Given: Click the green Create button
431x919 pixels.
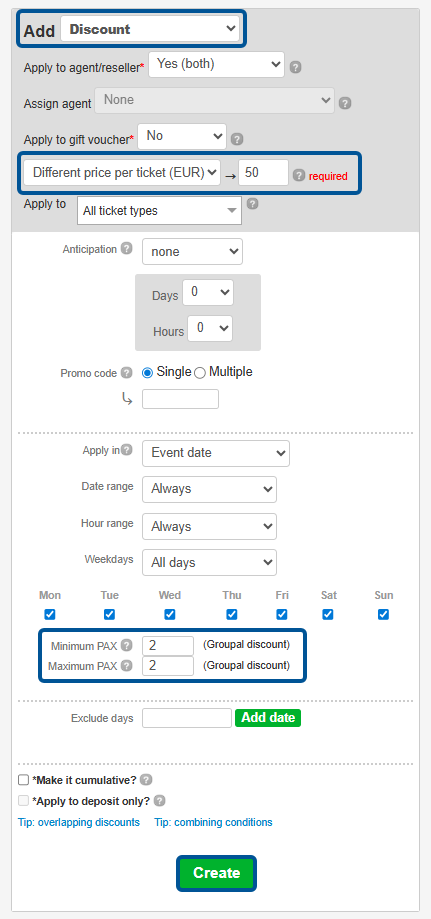Looking at the screenshot, I should 216,873.
